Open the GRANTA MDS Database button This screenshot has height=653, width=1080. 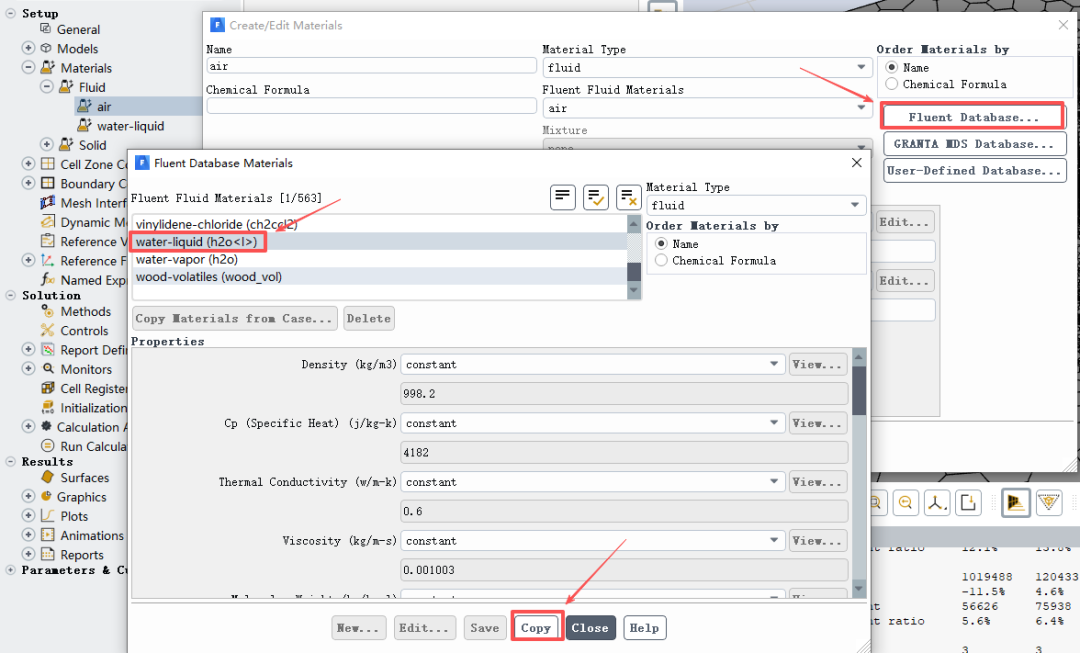tap(975, 144)
